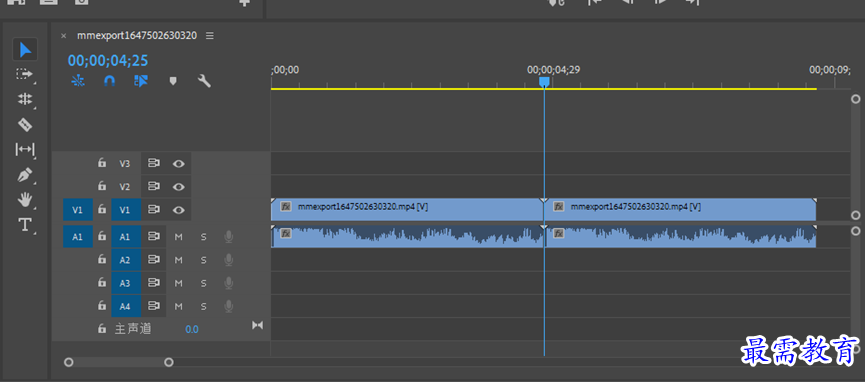Select the Type tool
Viewport: 865px width, 382px height.
click(x=25, y=225)
